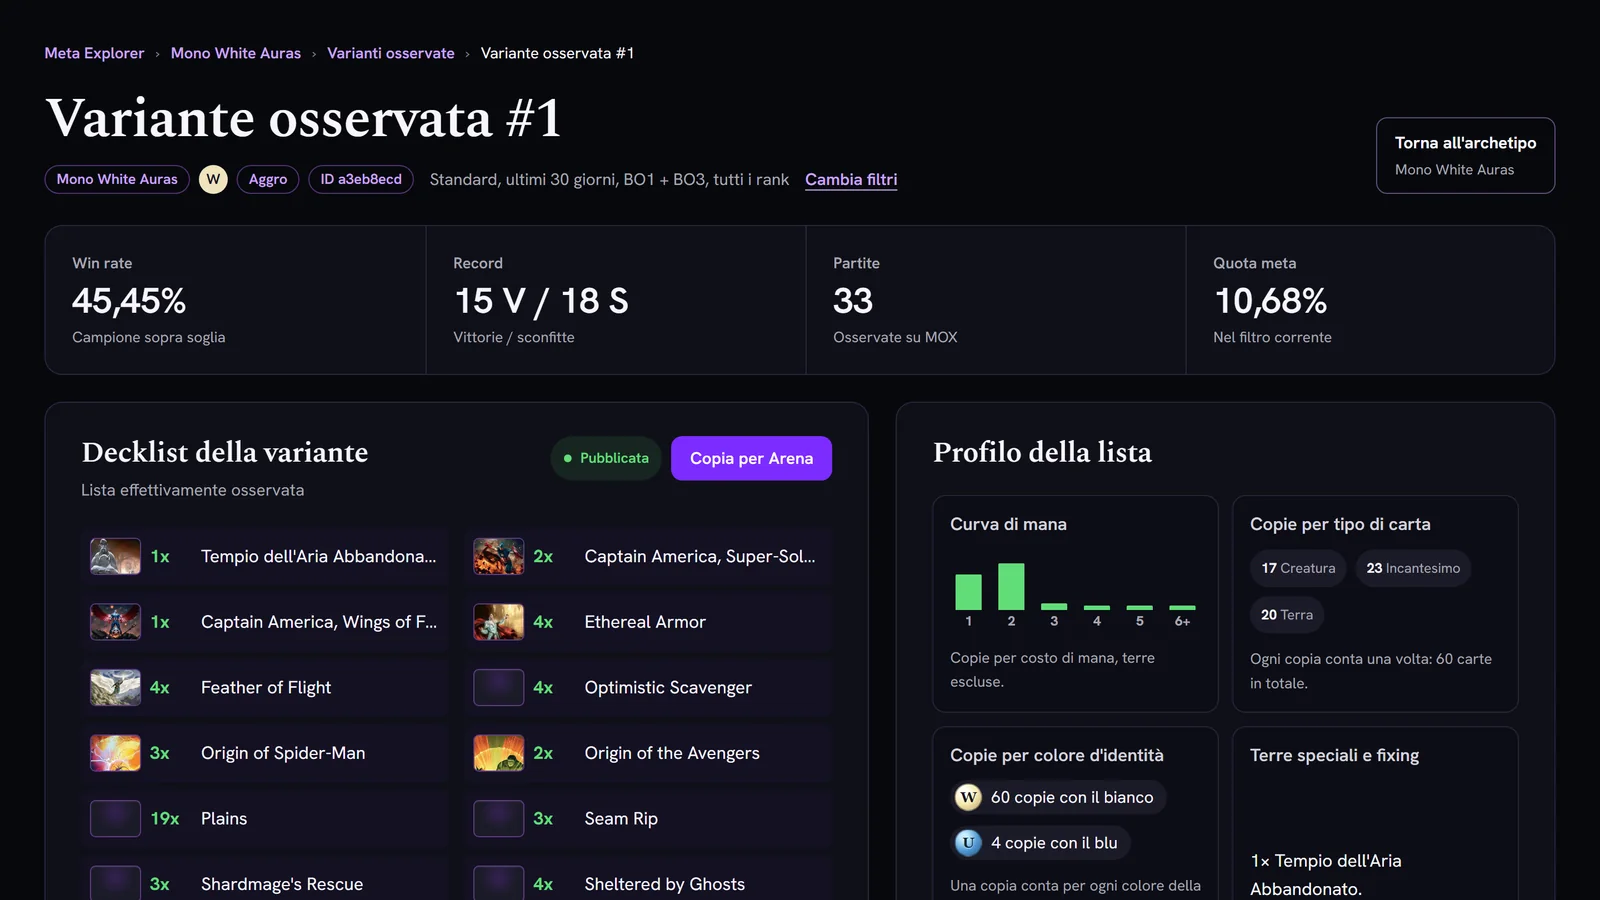The image size is (1600, 900).
Task: Click the 20 Terra type chip
Action: click(1287, 615)
